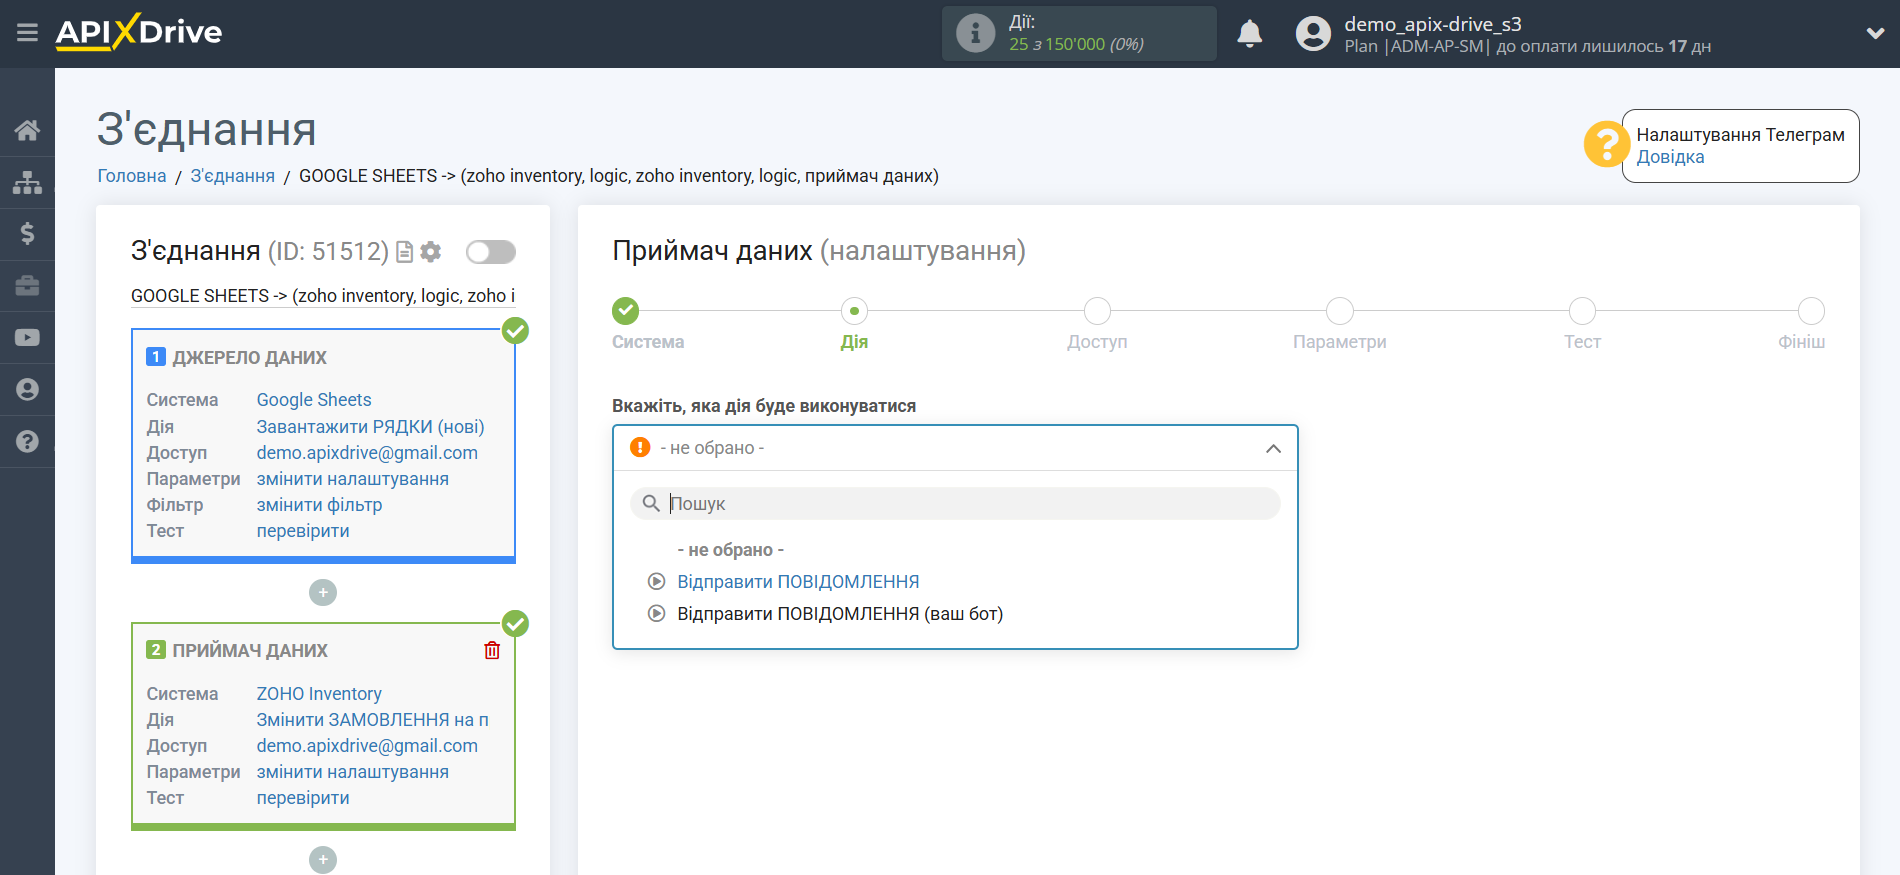Click source demo.apixdrive@gmail.com access link
The image size is (1900, 875).
click(367, 453)
